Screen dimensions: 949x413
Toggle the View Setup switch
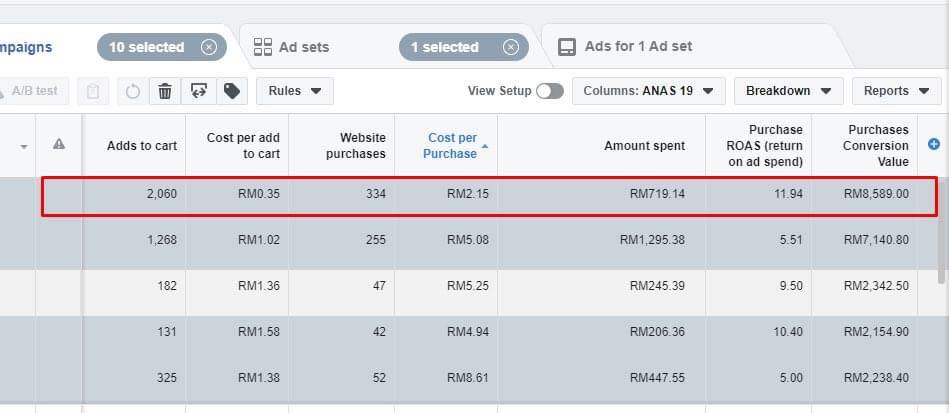[x=549, y=91]
